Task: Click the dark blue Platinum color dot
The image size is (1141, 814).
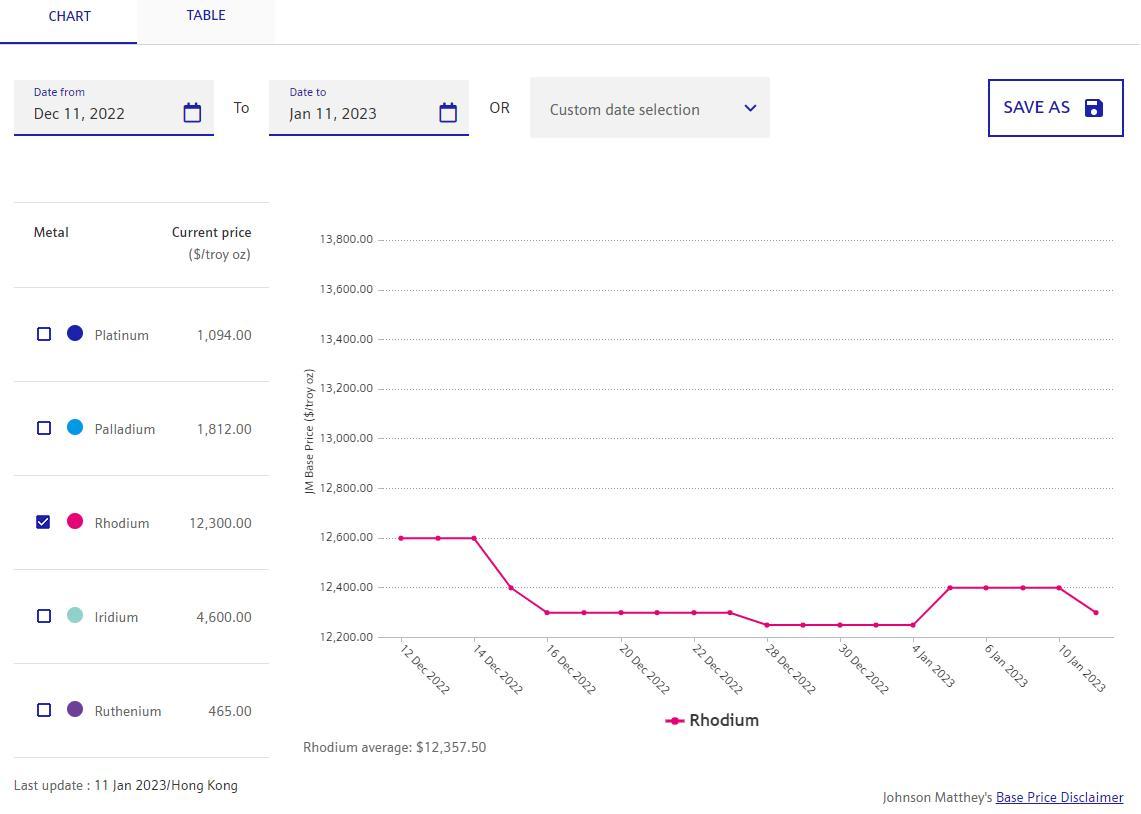Action: click(75, 333)
